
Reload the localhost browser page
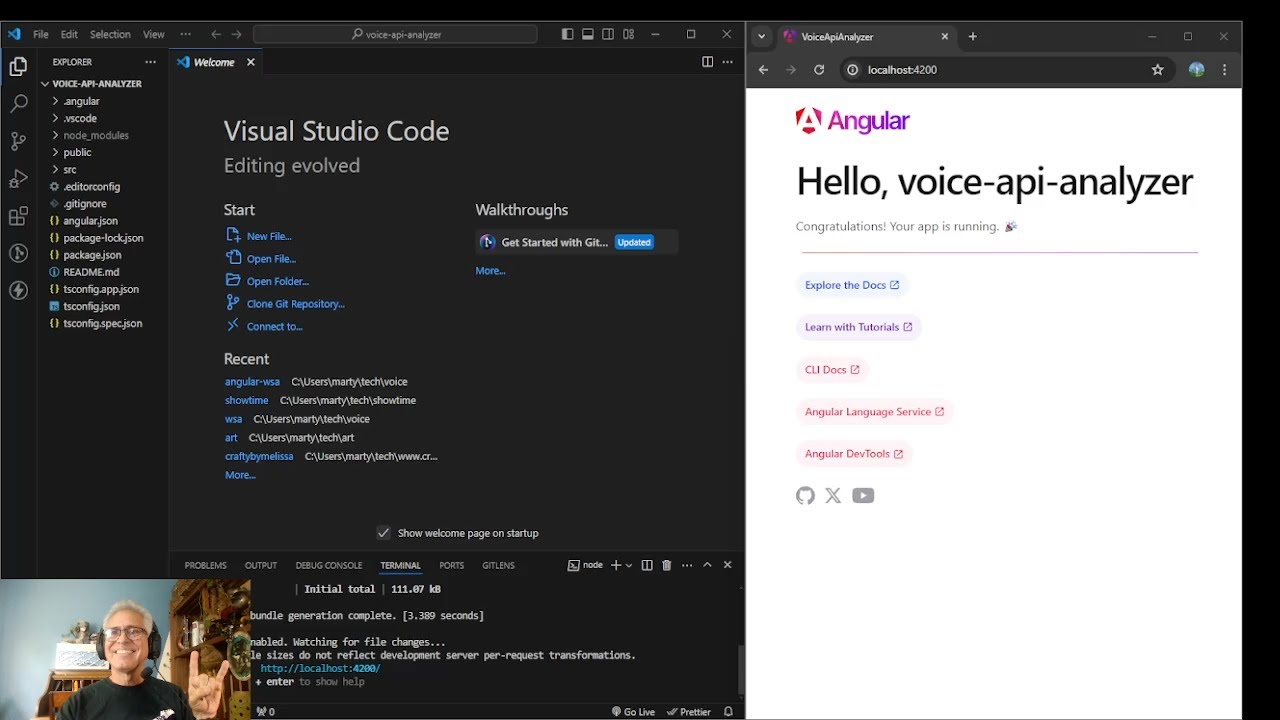(x=819, y=70)
